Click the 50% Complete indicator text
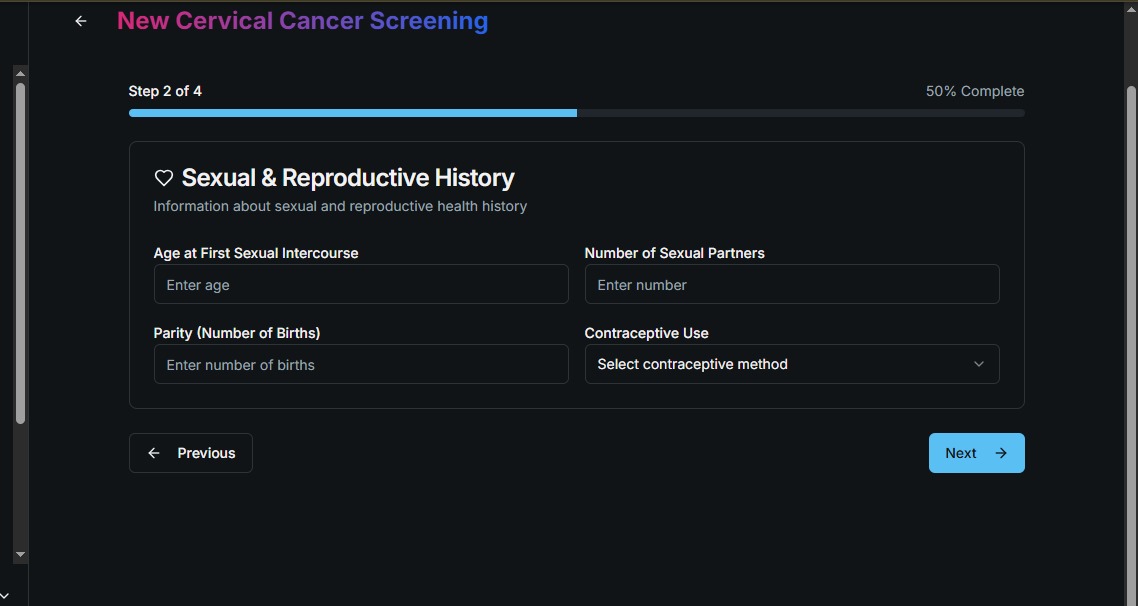The image size is (1138, 606). click(x=974, y=91)
